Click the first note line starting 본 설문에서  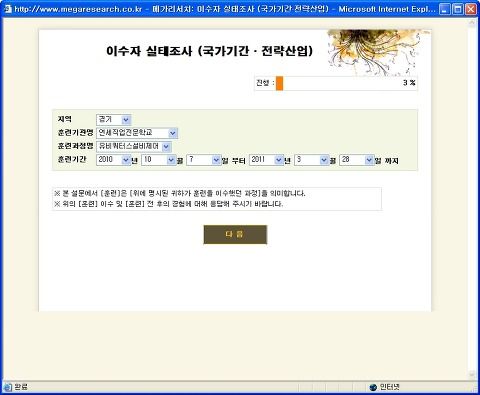point(180,193)
